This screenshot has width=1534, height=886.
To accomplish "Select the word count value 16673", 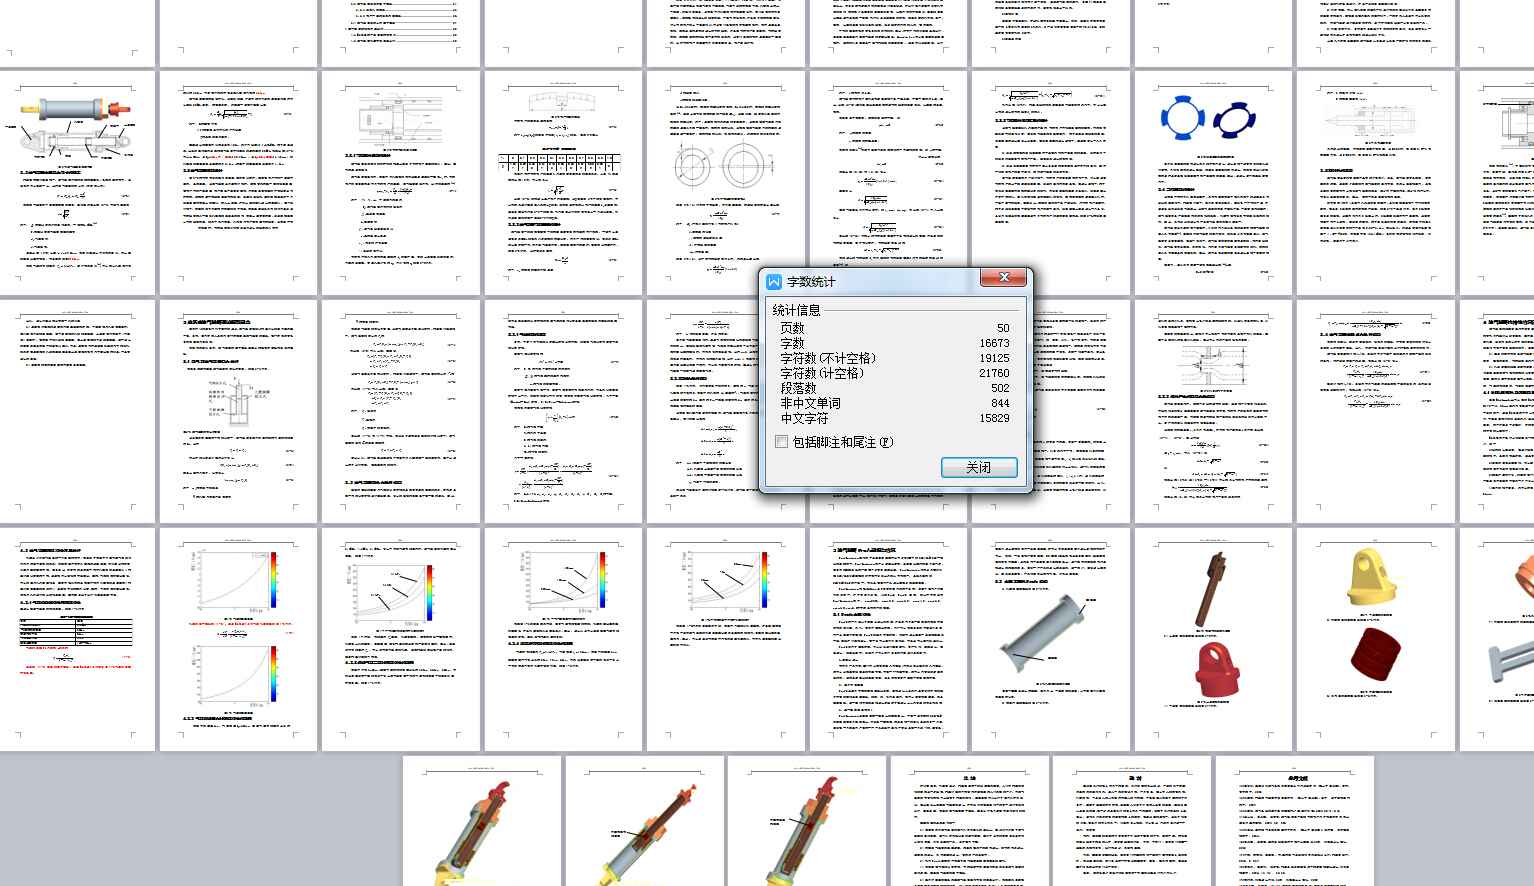I will (995, 343).
